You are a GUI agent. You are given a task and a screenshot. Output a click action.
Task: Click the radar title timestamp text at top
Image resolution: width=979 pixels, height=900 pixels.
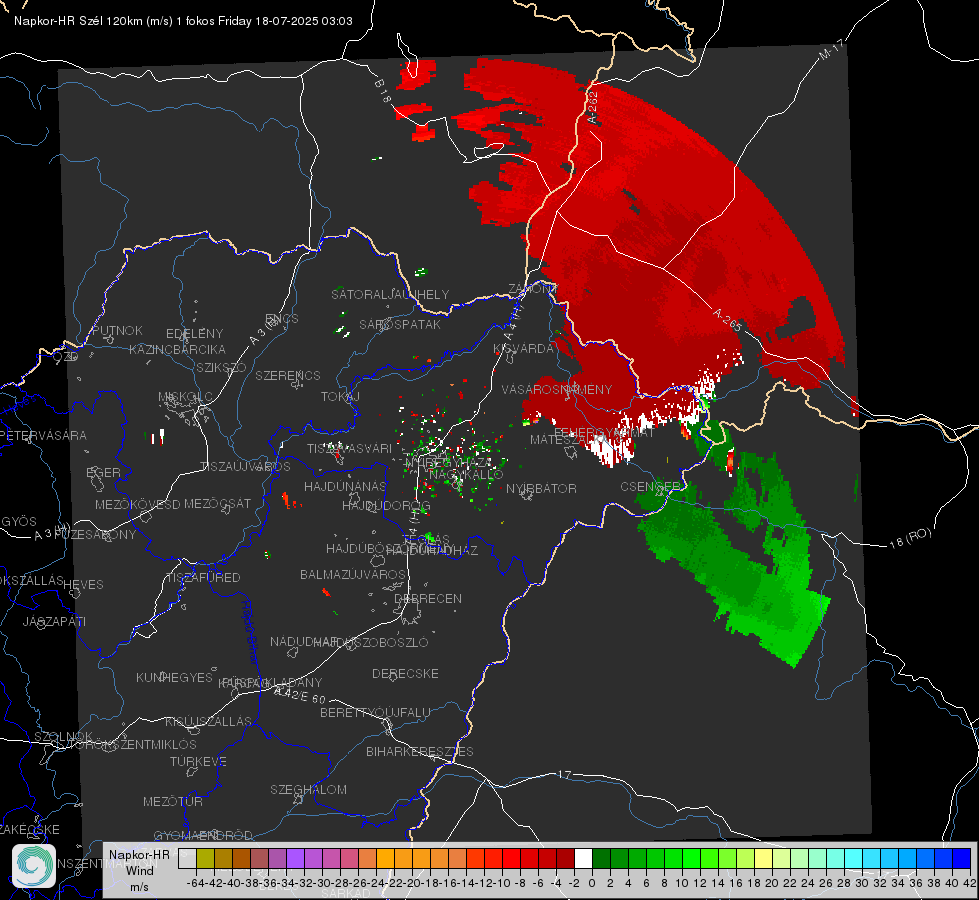(183, 21)
